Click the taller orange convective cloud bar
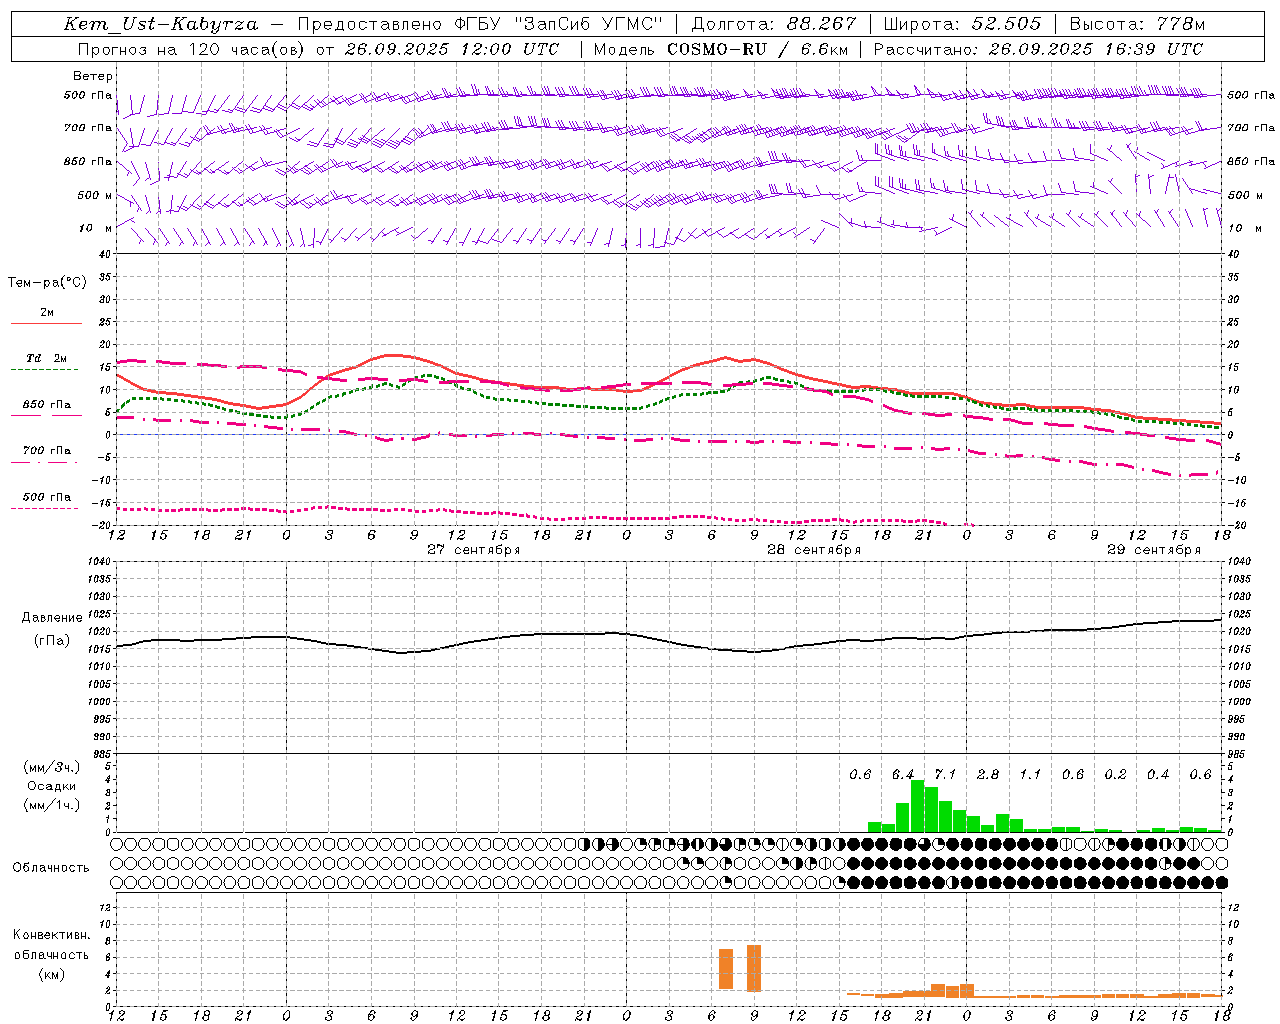Screen dimensions: 1280x1024 [754, 967]
